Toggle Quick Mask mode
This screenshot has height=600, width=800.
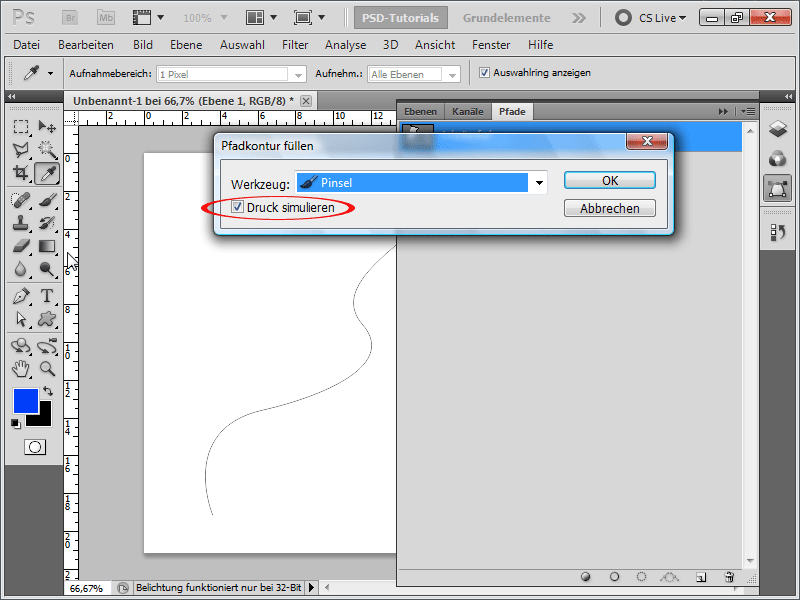[35, 447]
